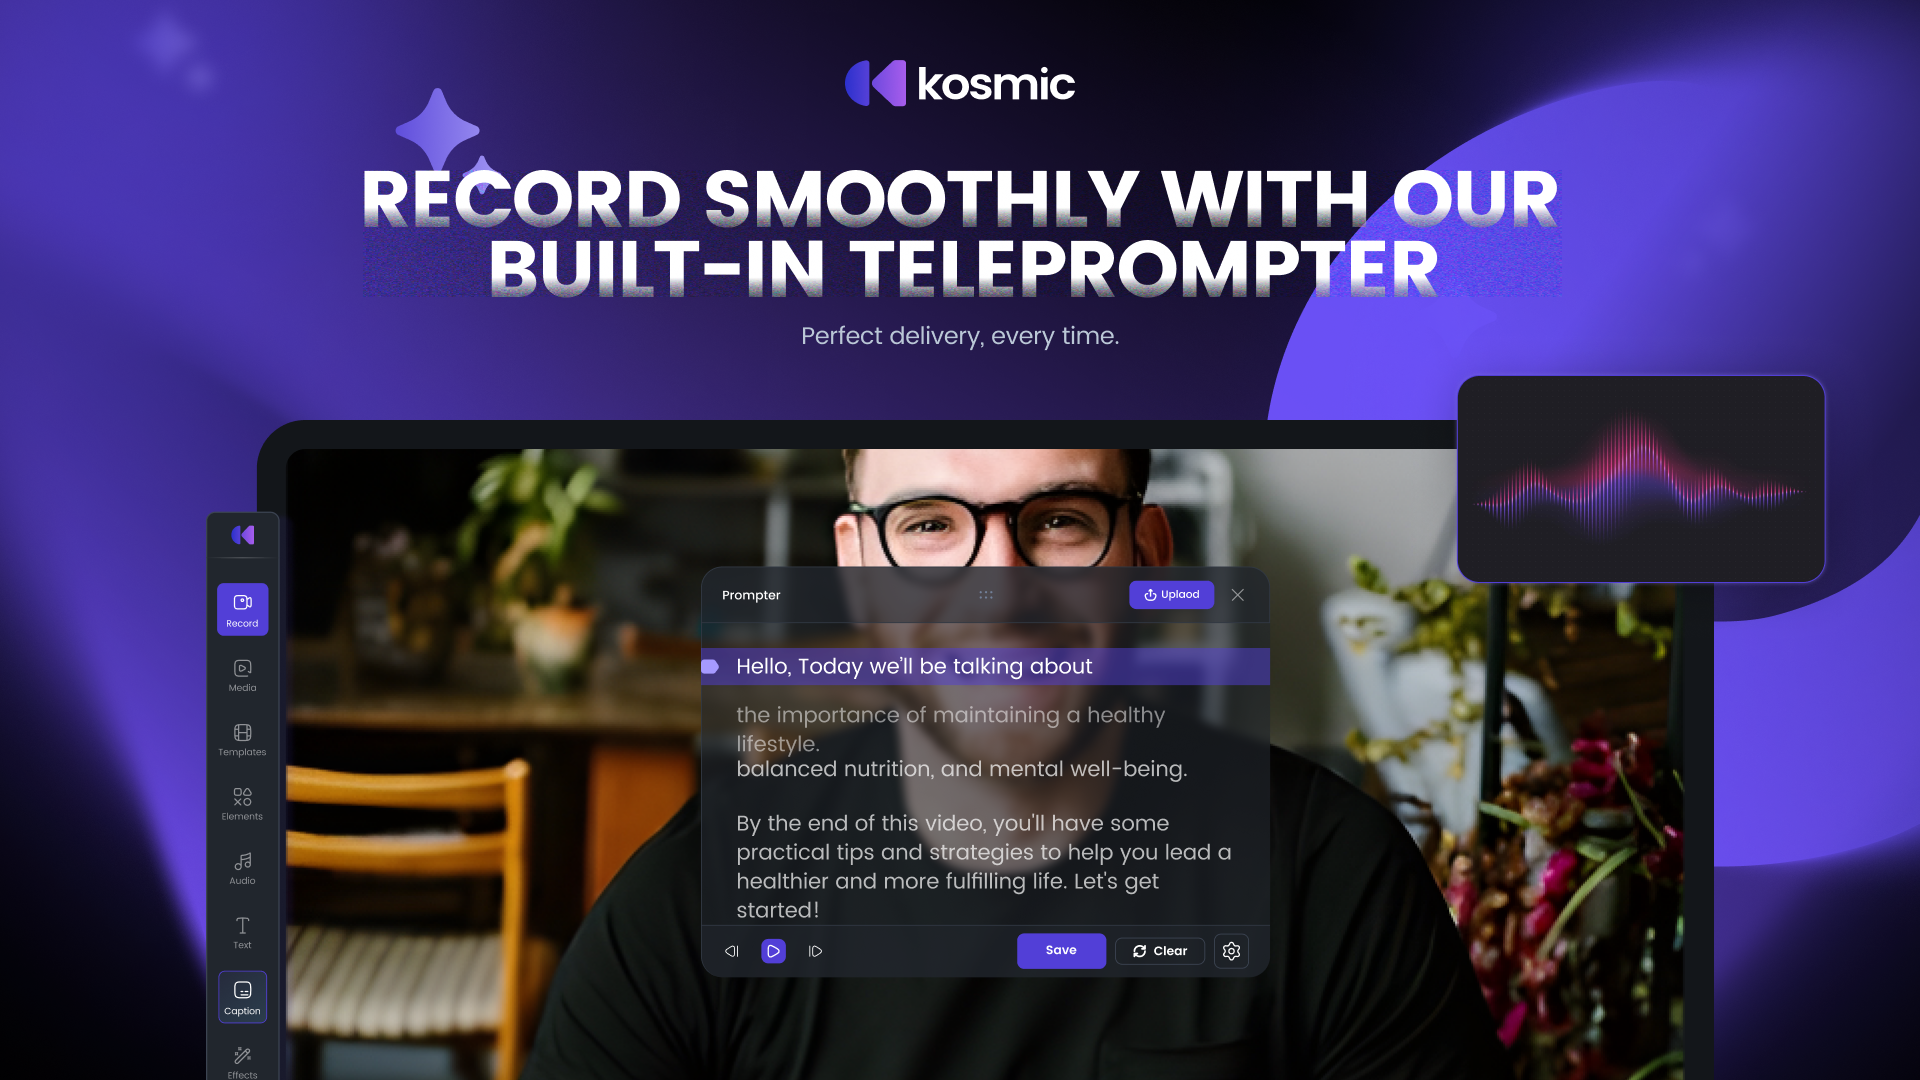The height and width of the screenshot is (1080, 1920).
Task: Click the Record panel icon
Action: click(241, 609)
